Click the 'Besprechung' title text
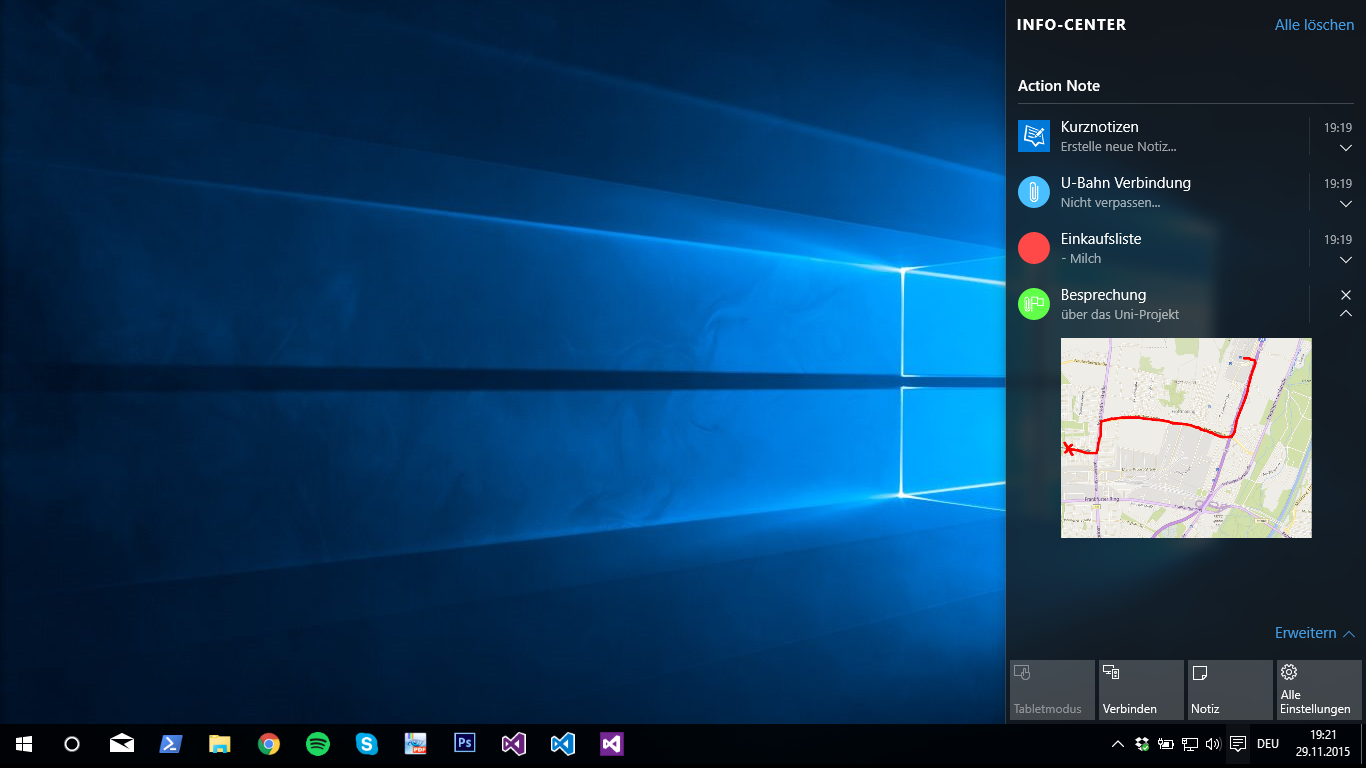This screenshot has height=768, width=1366. 1104,295
